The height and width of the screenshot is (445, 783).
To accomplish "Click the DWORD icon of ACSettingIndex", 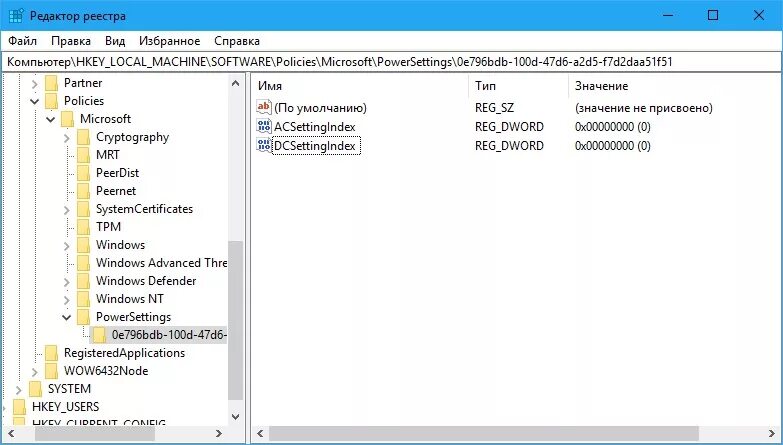I will [263, 126].
